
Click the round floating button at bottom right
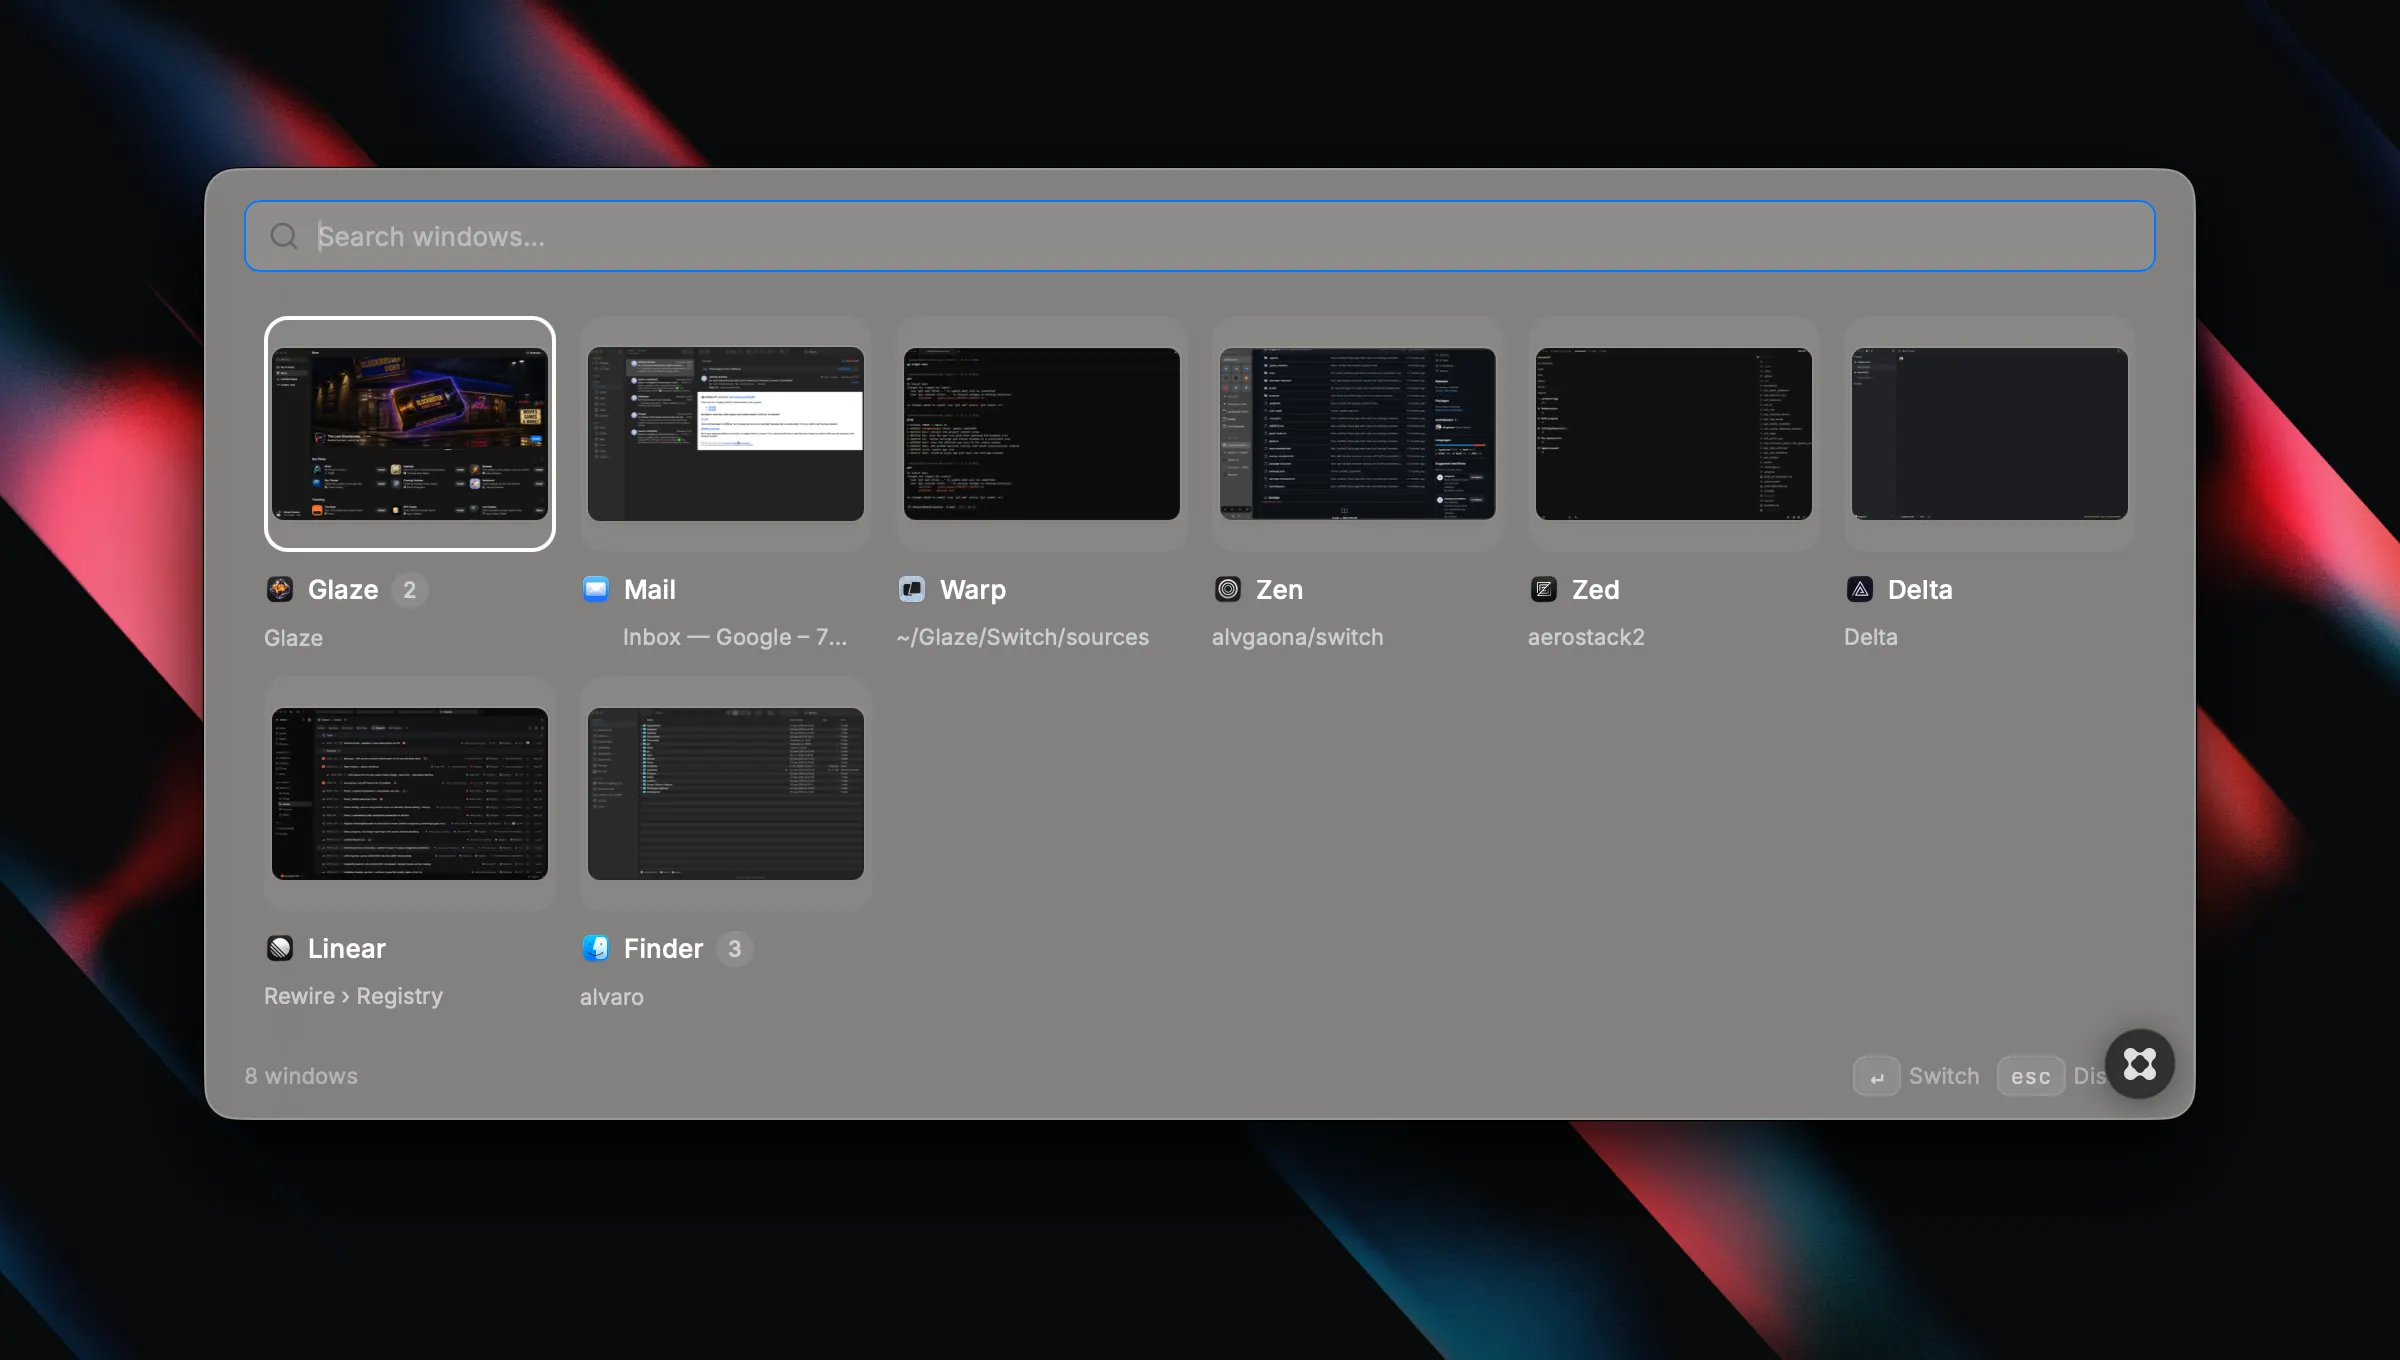pos(2139,1064)
